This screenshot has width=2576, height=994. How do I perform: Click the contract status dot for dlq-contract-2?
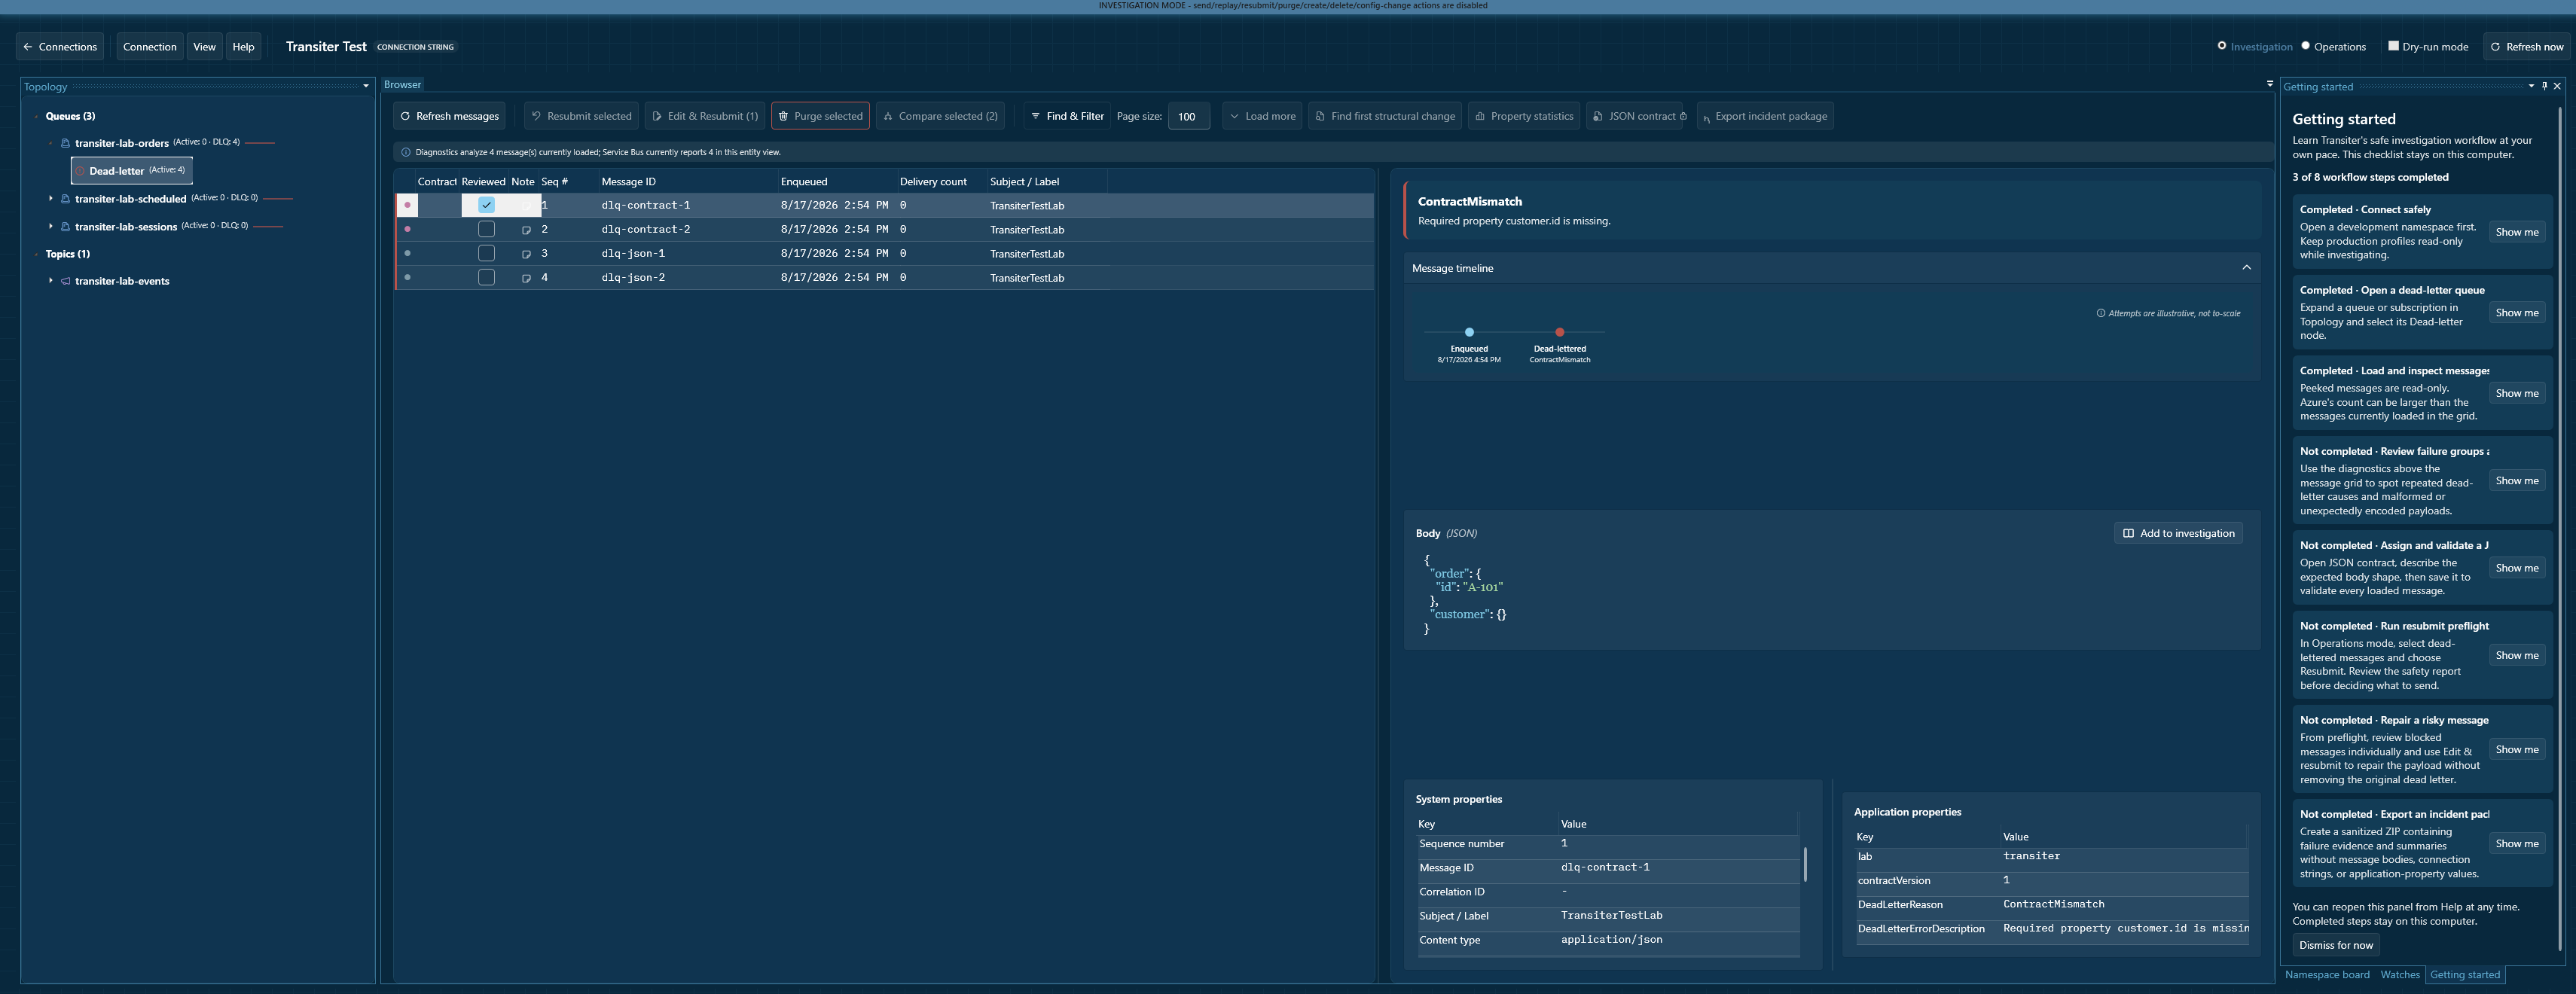407,229
